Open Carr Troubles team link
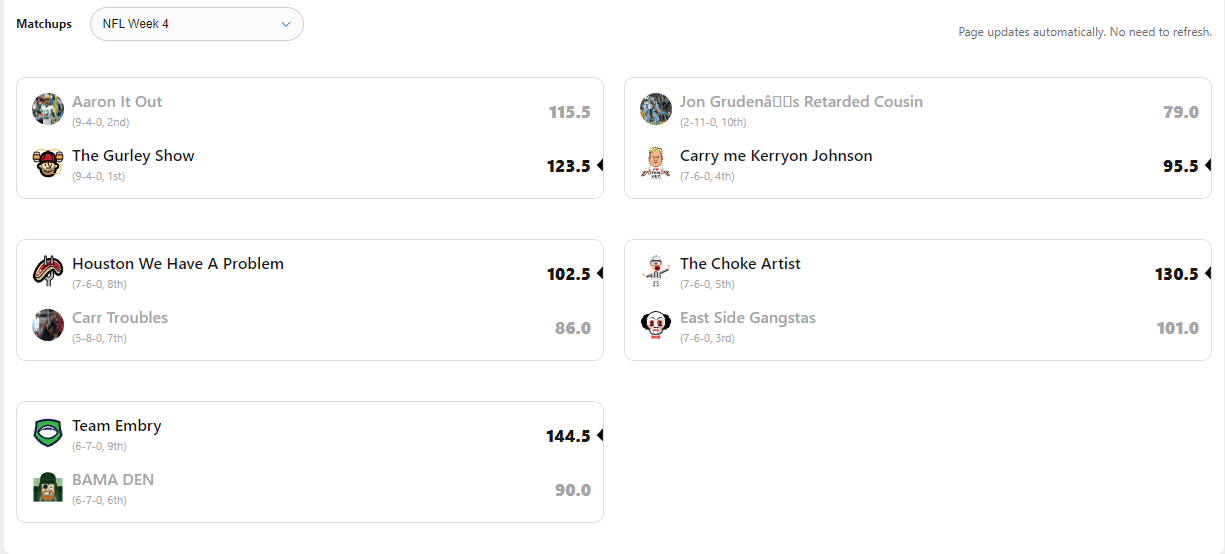 pos(120,318)
